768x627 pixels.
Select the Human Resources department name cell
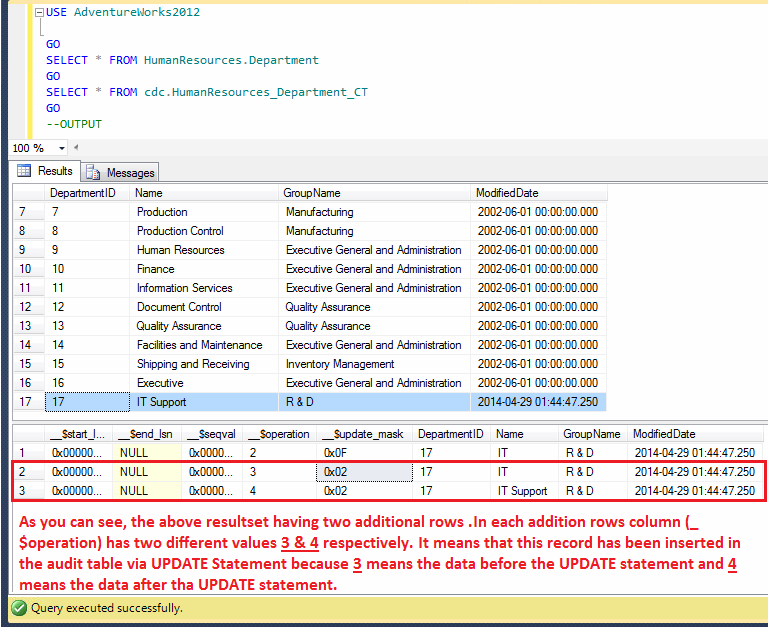[180, 250]
